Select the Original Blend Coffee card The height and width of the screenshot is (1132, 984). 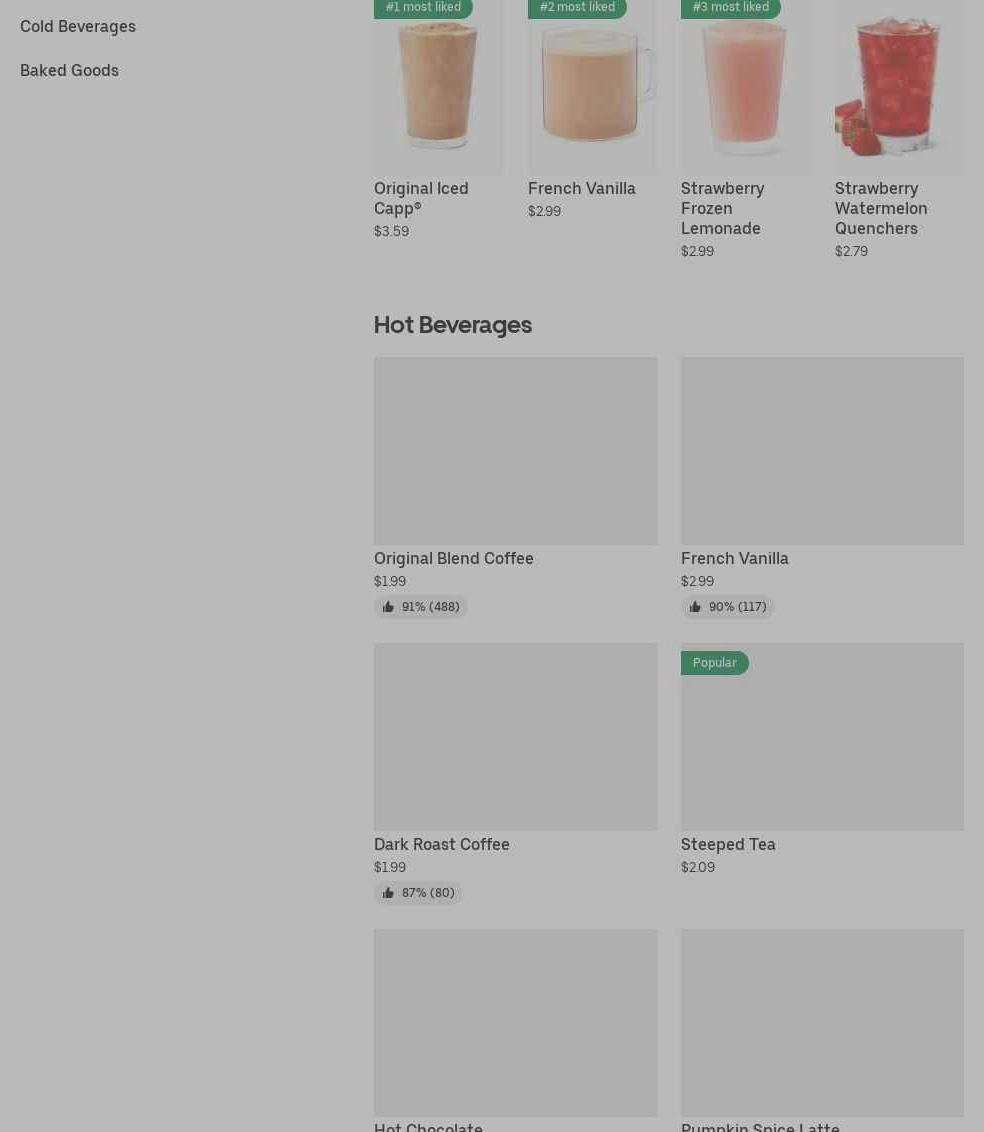515,487
